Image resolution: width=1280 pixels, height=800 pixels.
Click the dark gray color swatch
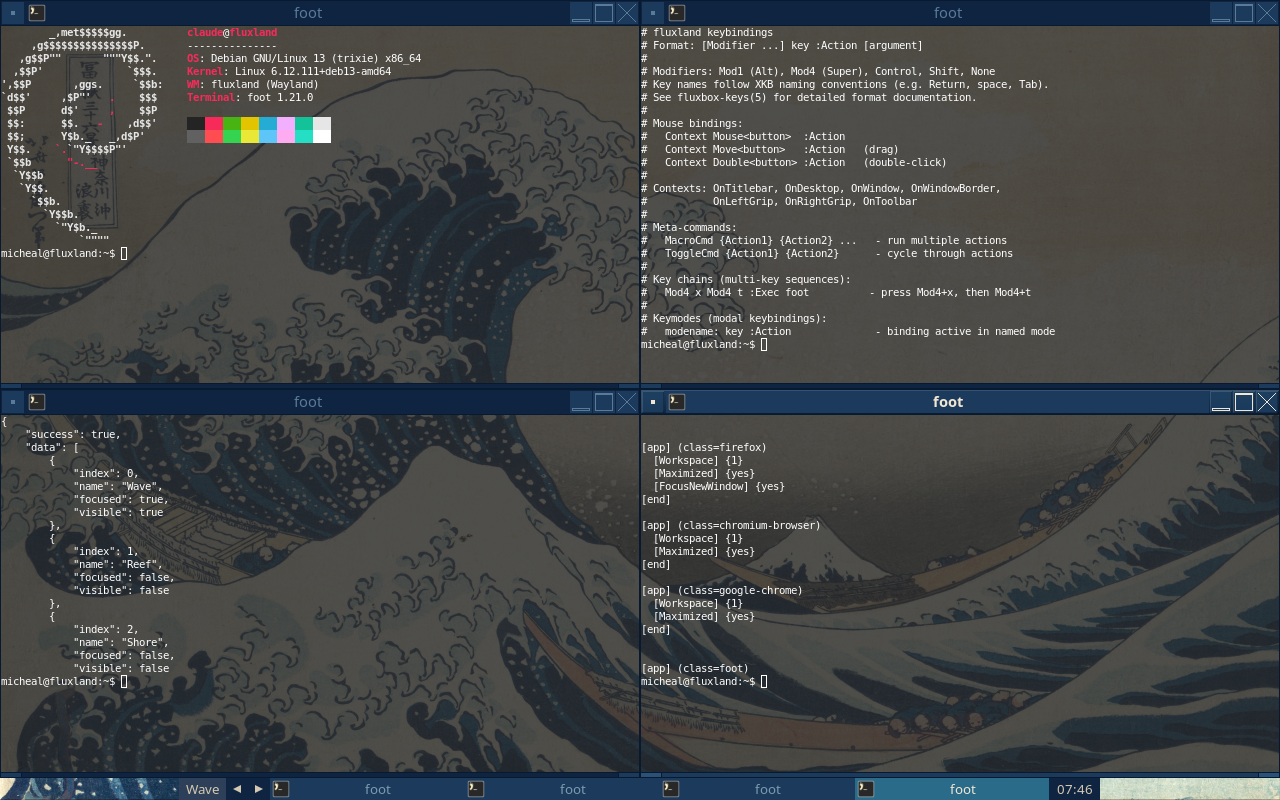coord(196,136)
